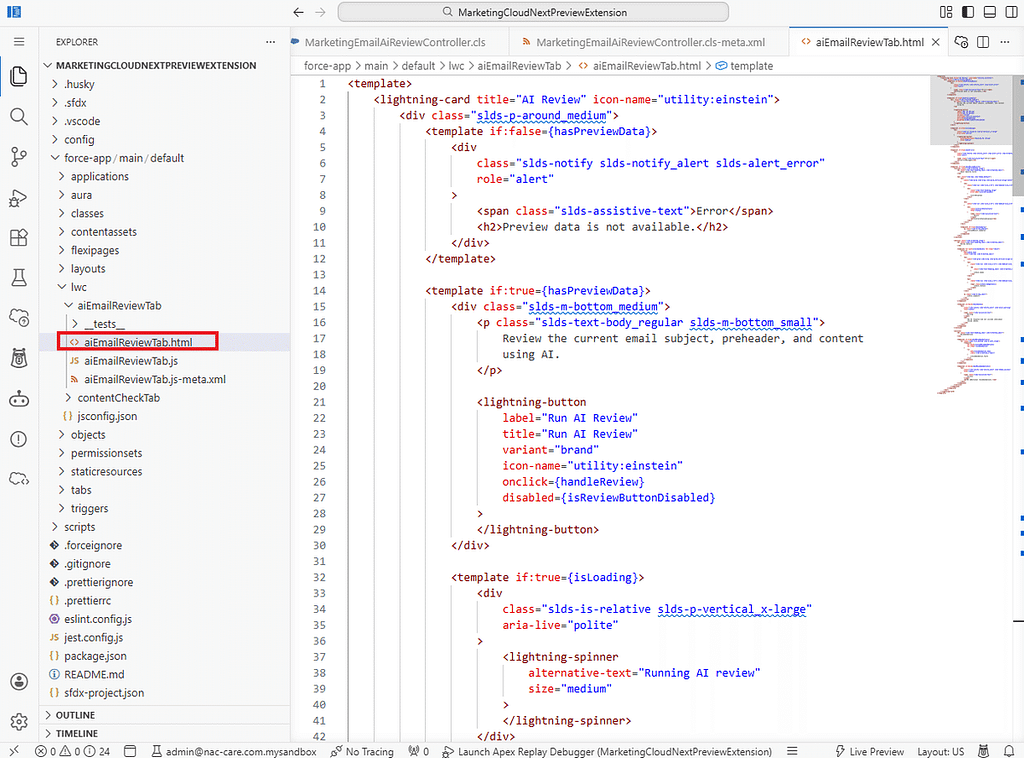Close the aiEmailReviewTab.html tab
The width and height of the screenshot is (1024, 758).
(x=936, y=42)
